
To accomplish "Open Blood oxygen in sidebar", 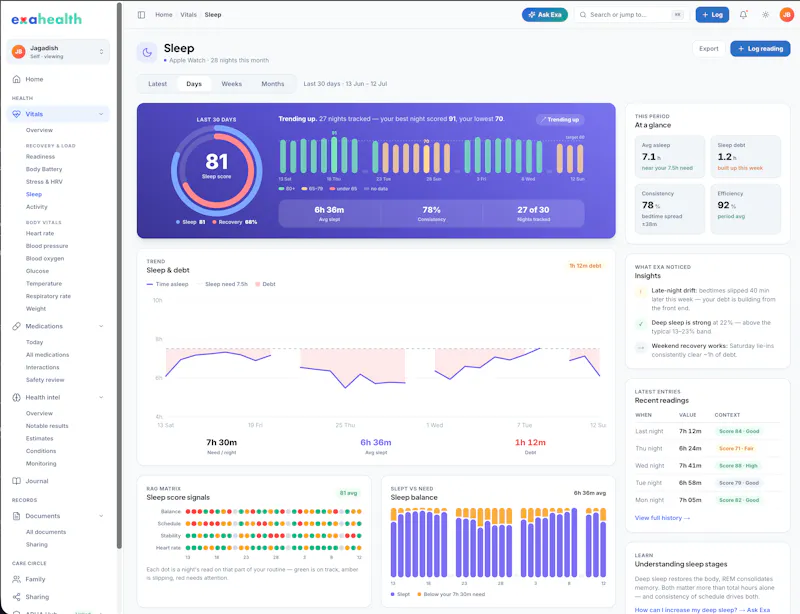I will pos(45,258).
